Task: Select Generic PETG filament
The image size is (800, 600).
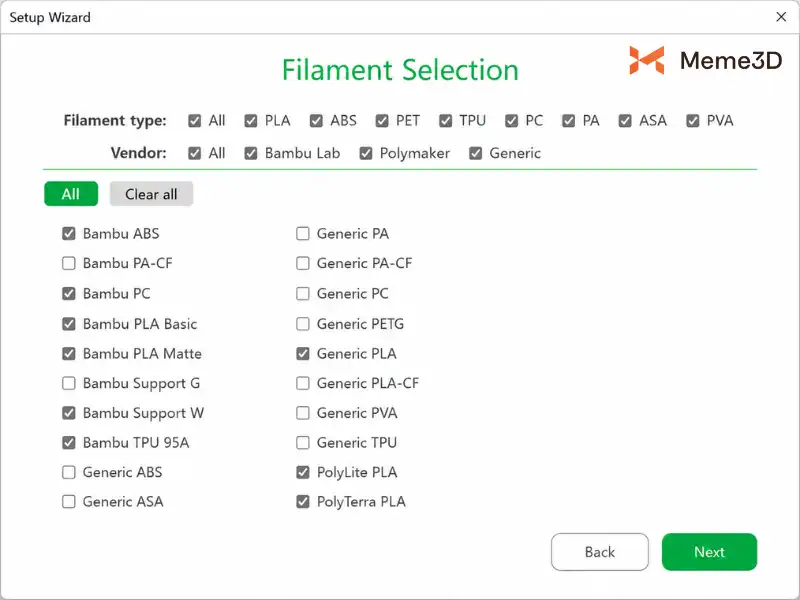Action: pyautogui.click(x=303, y=324)
